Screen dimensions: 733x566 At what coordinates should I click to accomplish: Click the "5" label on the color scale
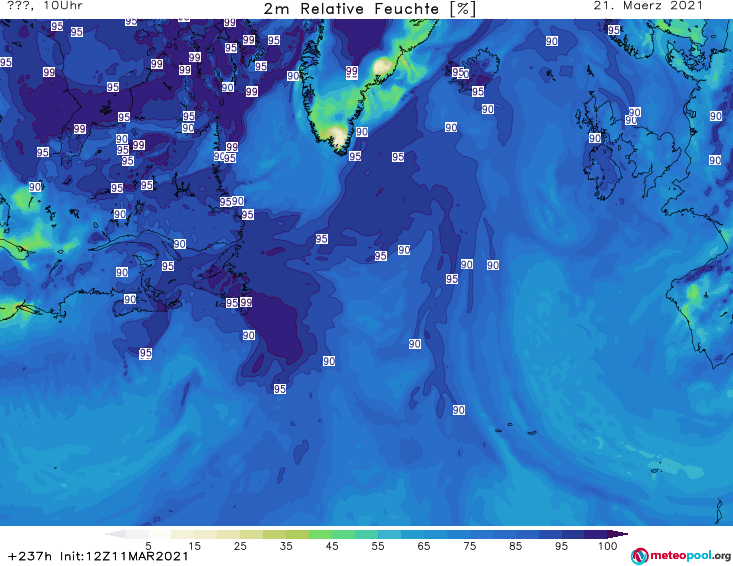(148, 545)
